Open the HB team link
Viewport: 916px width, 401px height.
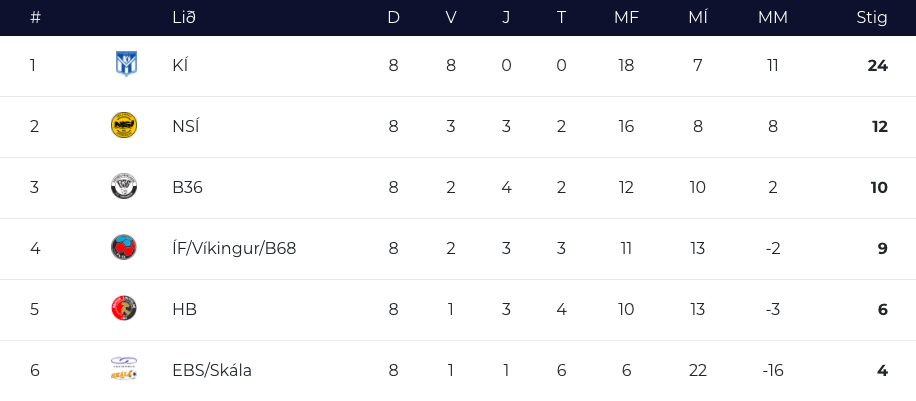pos(185,309)
